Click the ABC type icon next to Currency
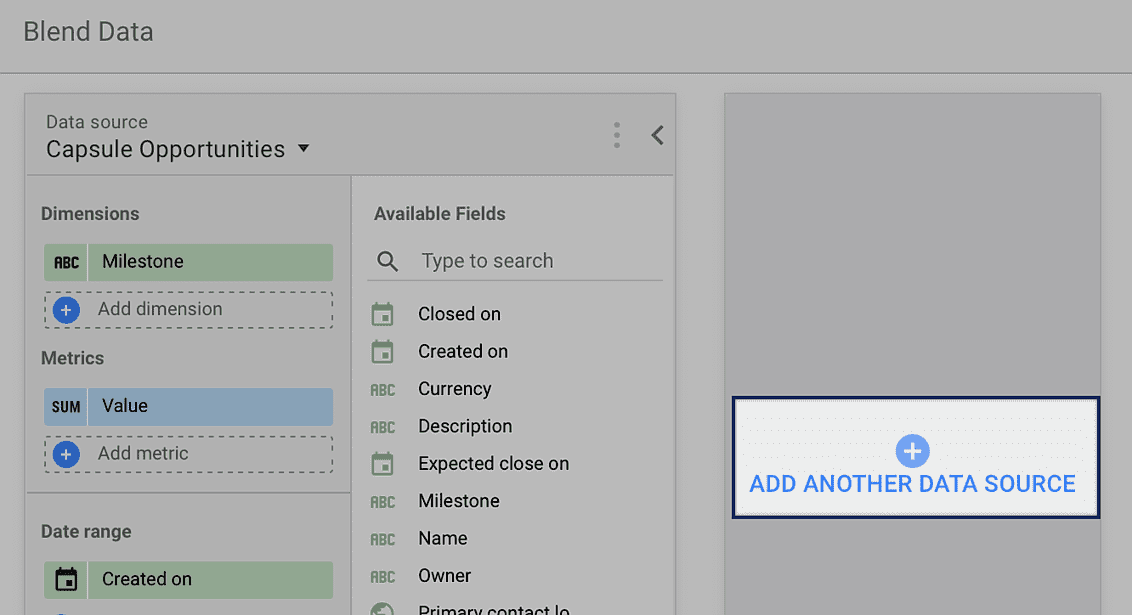Screen dimensions: 1132x615 click(x=383, y=390)
